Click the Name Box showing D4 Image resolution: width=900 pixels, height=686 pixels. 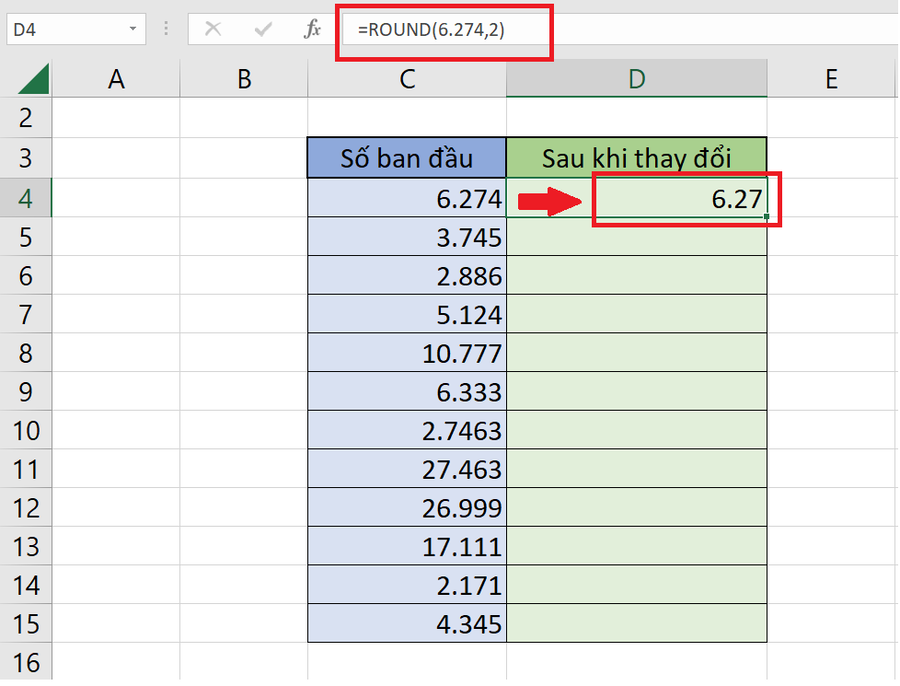coord(76,29)
